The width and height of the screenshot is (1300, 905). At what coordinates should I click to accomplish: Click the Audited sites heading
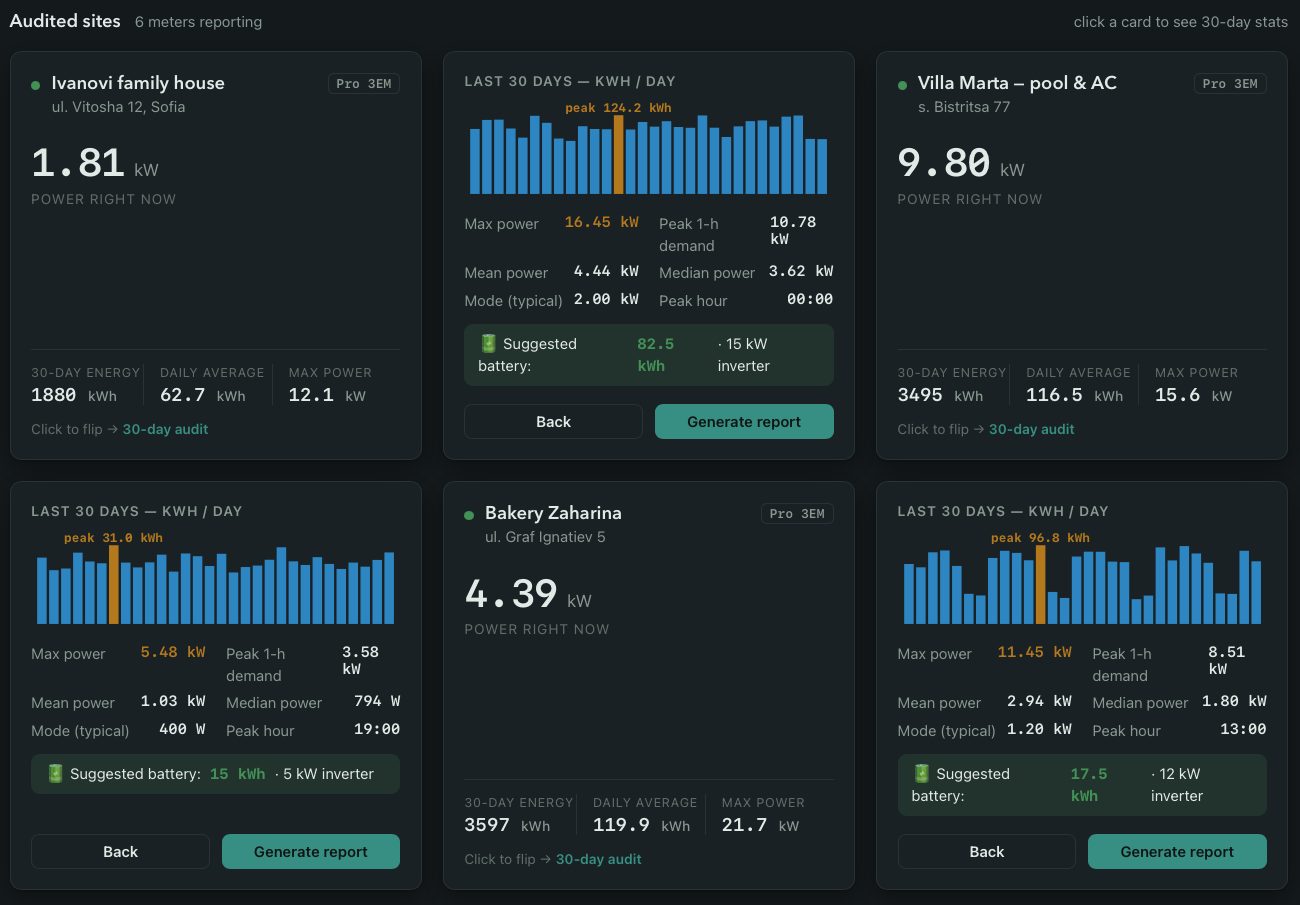pos(65,21)
